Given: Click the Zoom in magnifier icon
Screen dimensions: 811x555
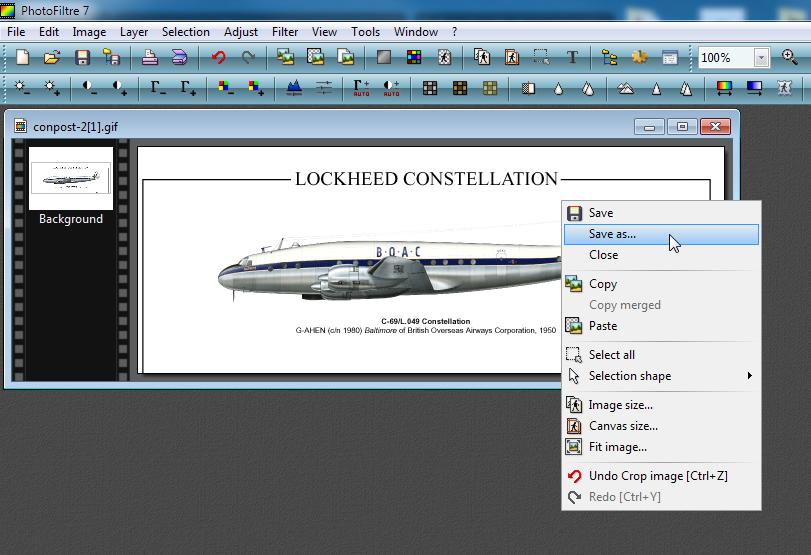Looking at the screenshot, I should [x=789, y=57].
